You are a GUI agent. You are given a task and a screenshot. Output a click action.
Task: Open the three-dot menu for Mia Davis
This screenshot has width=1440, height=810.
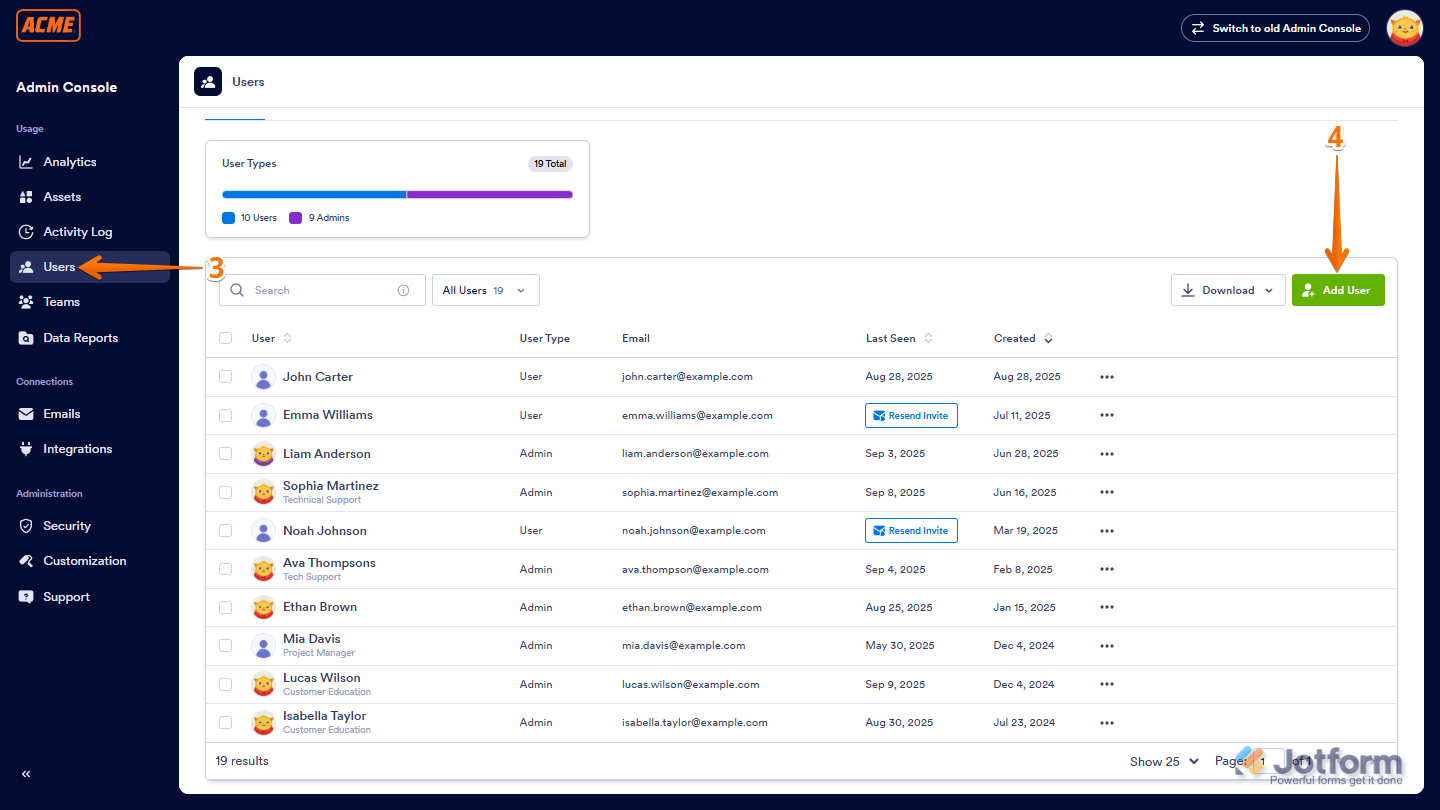point(1106,646)
